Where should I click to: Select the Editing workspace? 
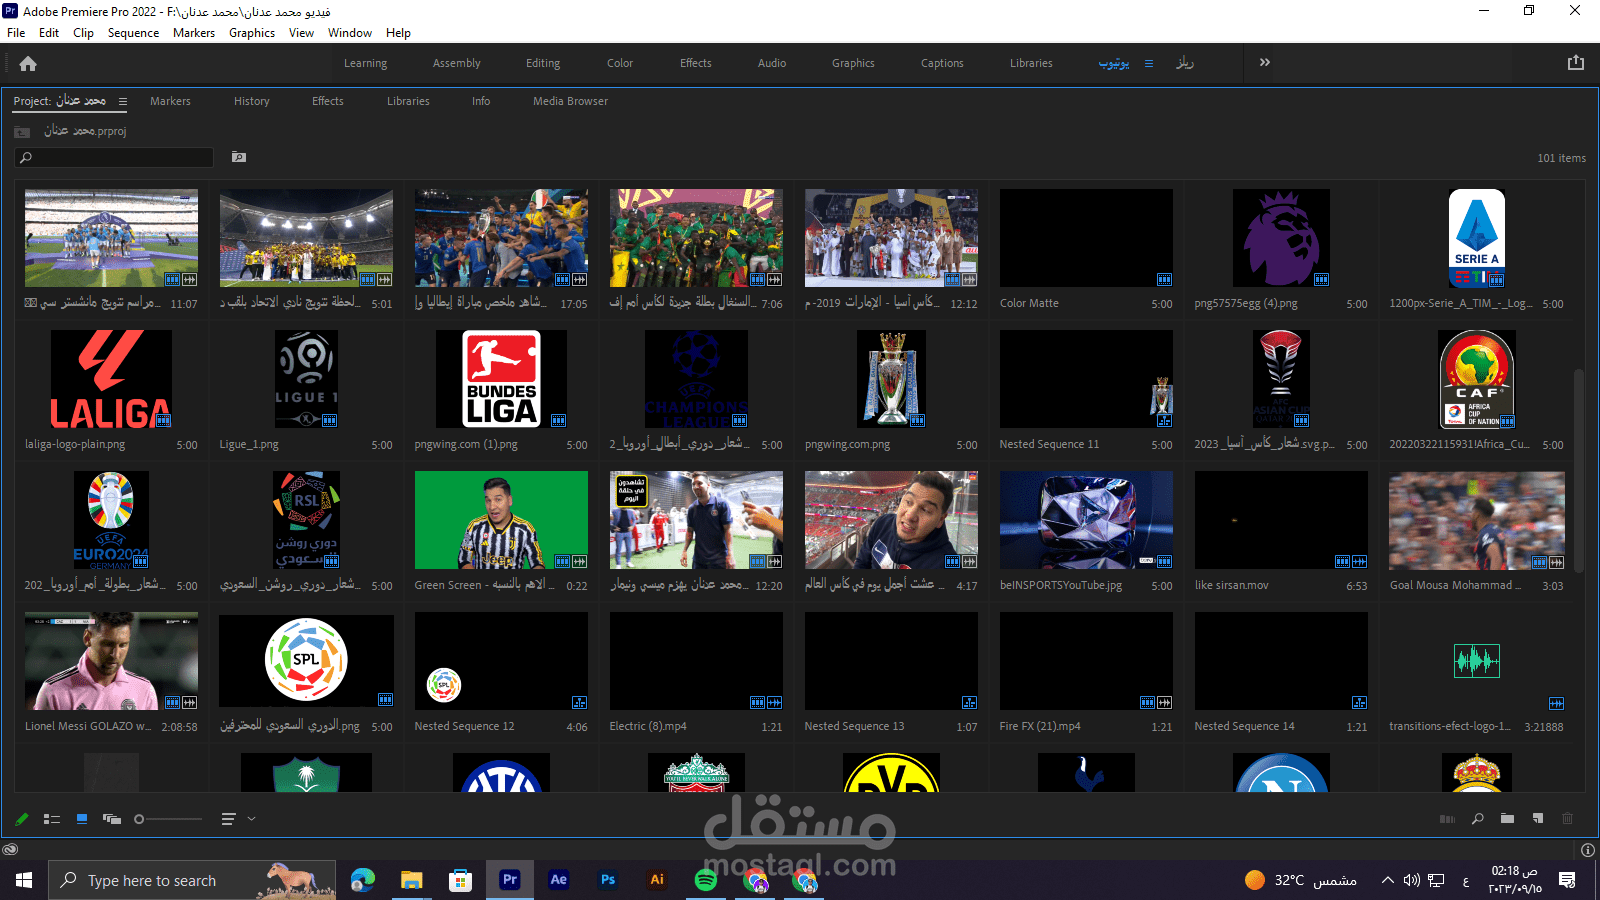tap(543, 63)
